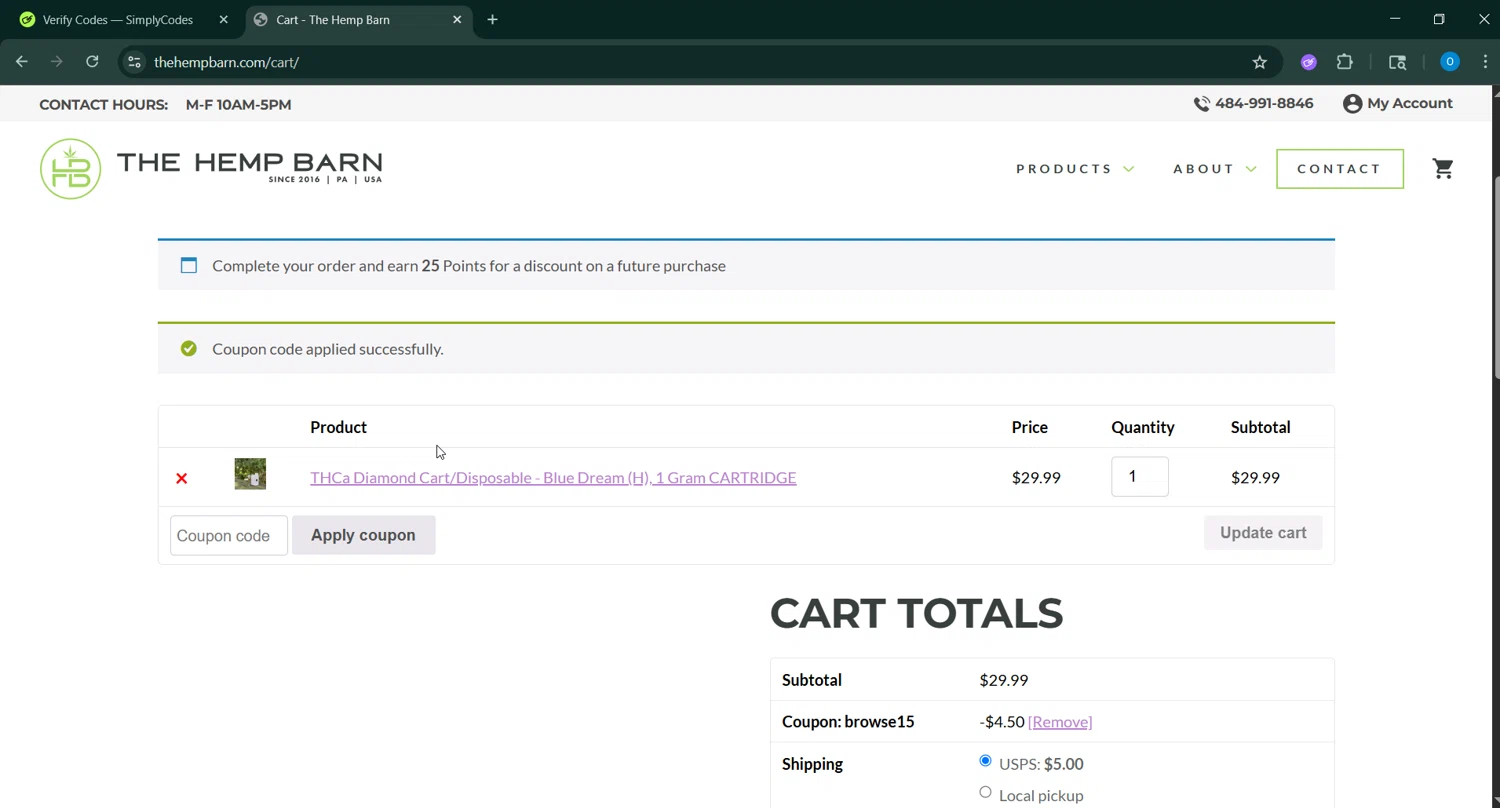1500x808 pixels.
Task: Click the CONTACT button
Action: tap(1340, 168)
